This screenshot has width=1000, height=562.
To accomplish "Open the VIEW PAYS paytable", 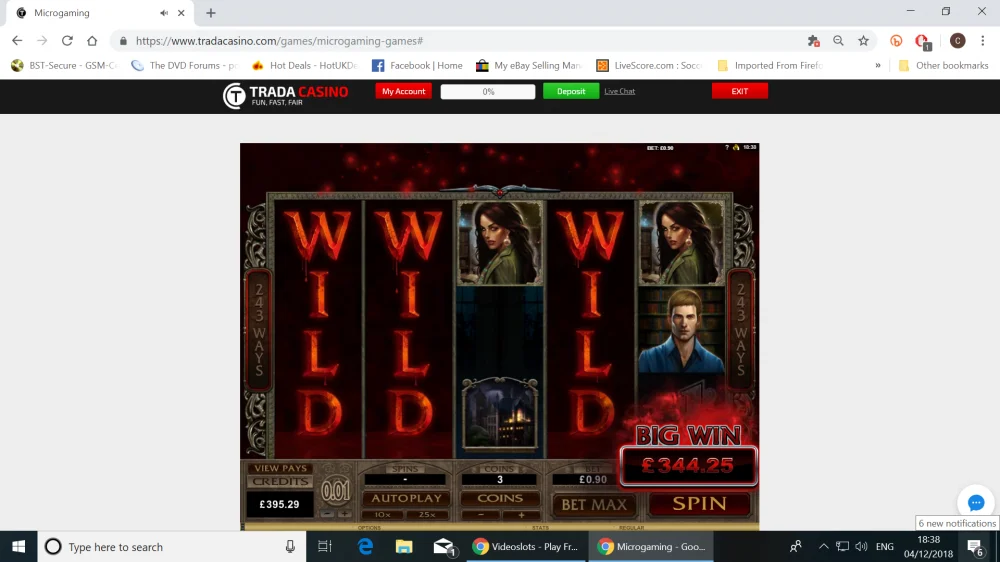I will 280,468.
